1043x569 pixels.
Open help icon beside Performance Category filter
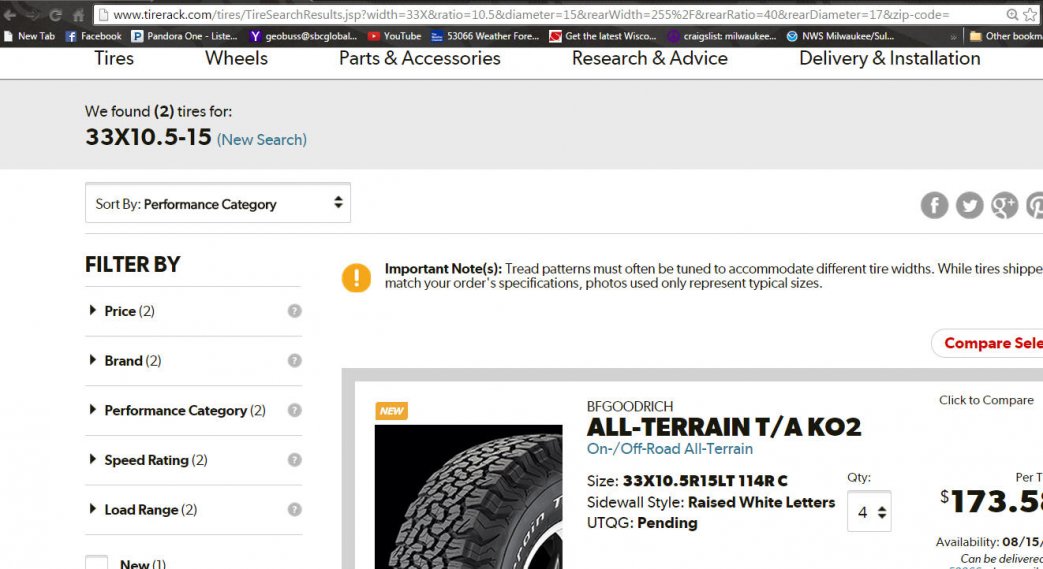point(295,410)
